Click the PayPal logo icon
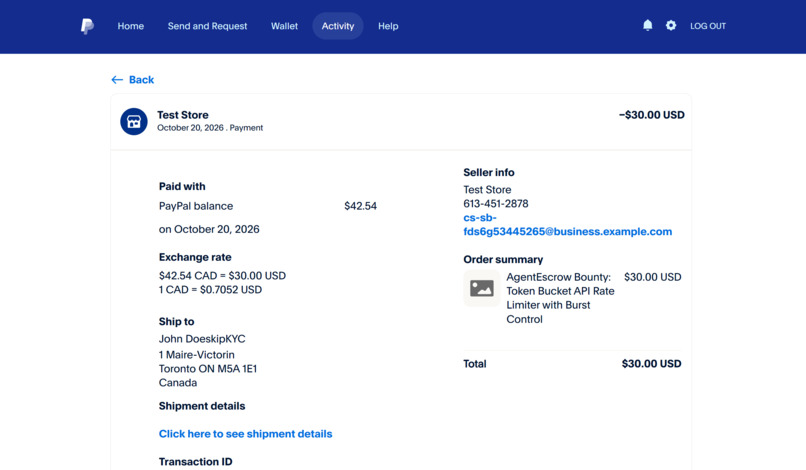806x470 pixels. [x=87, y=26]
